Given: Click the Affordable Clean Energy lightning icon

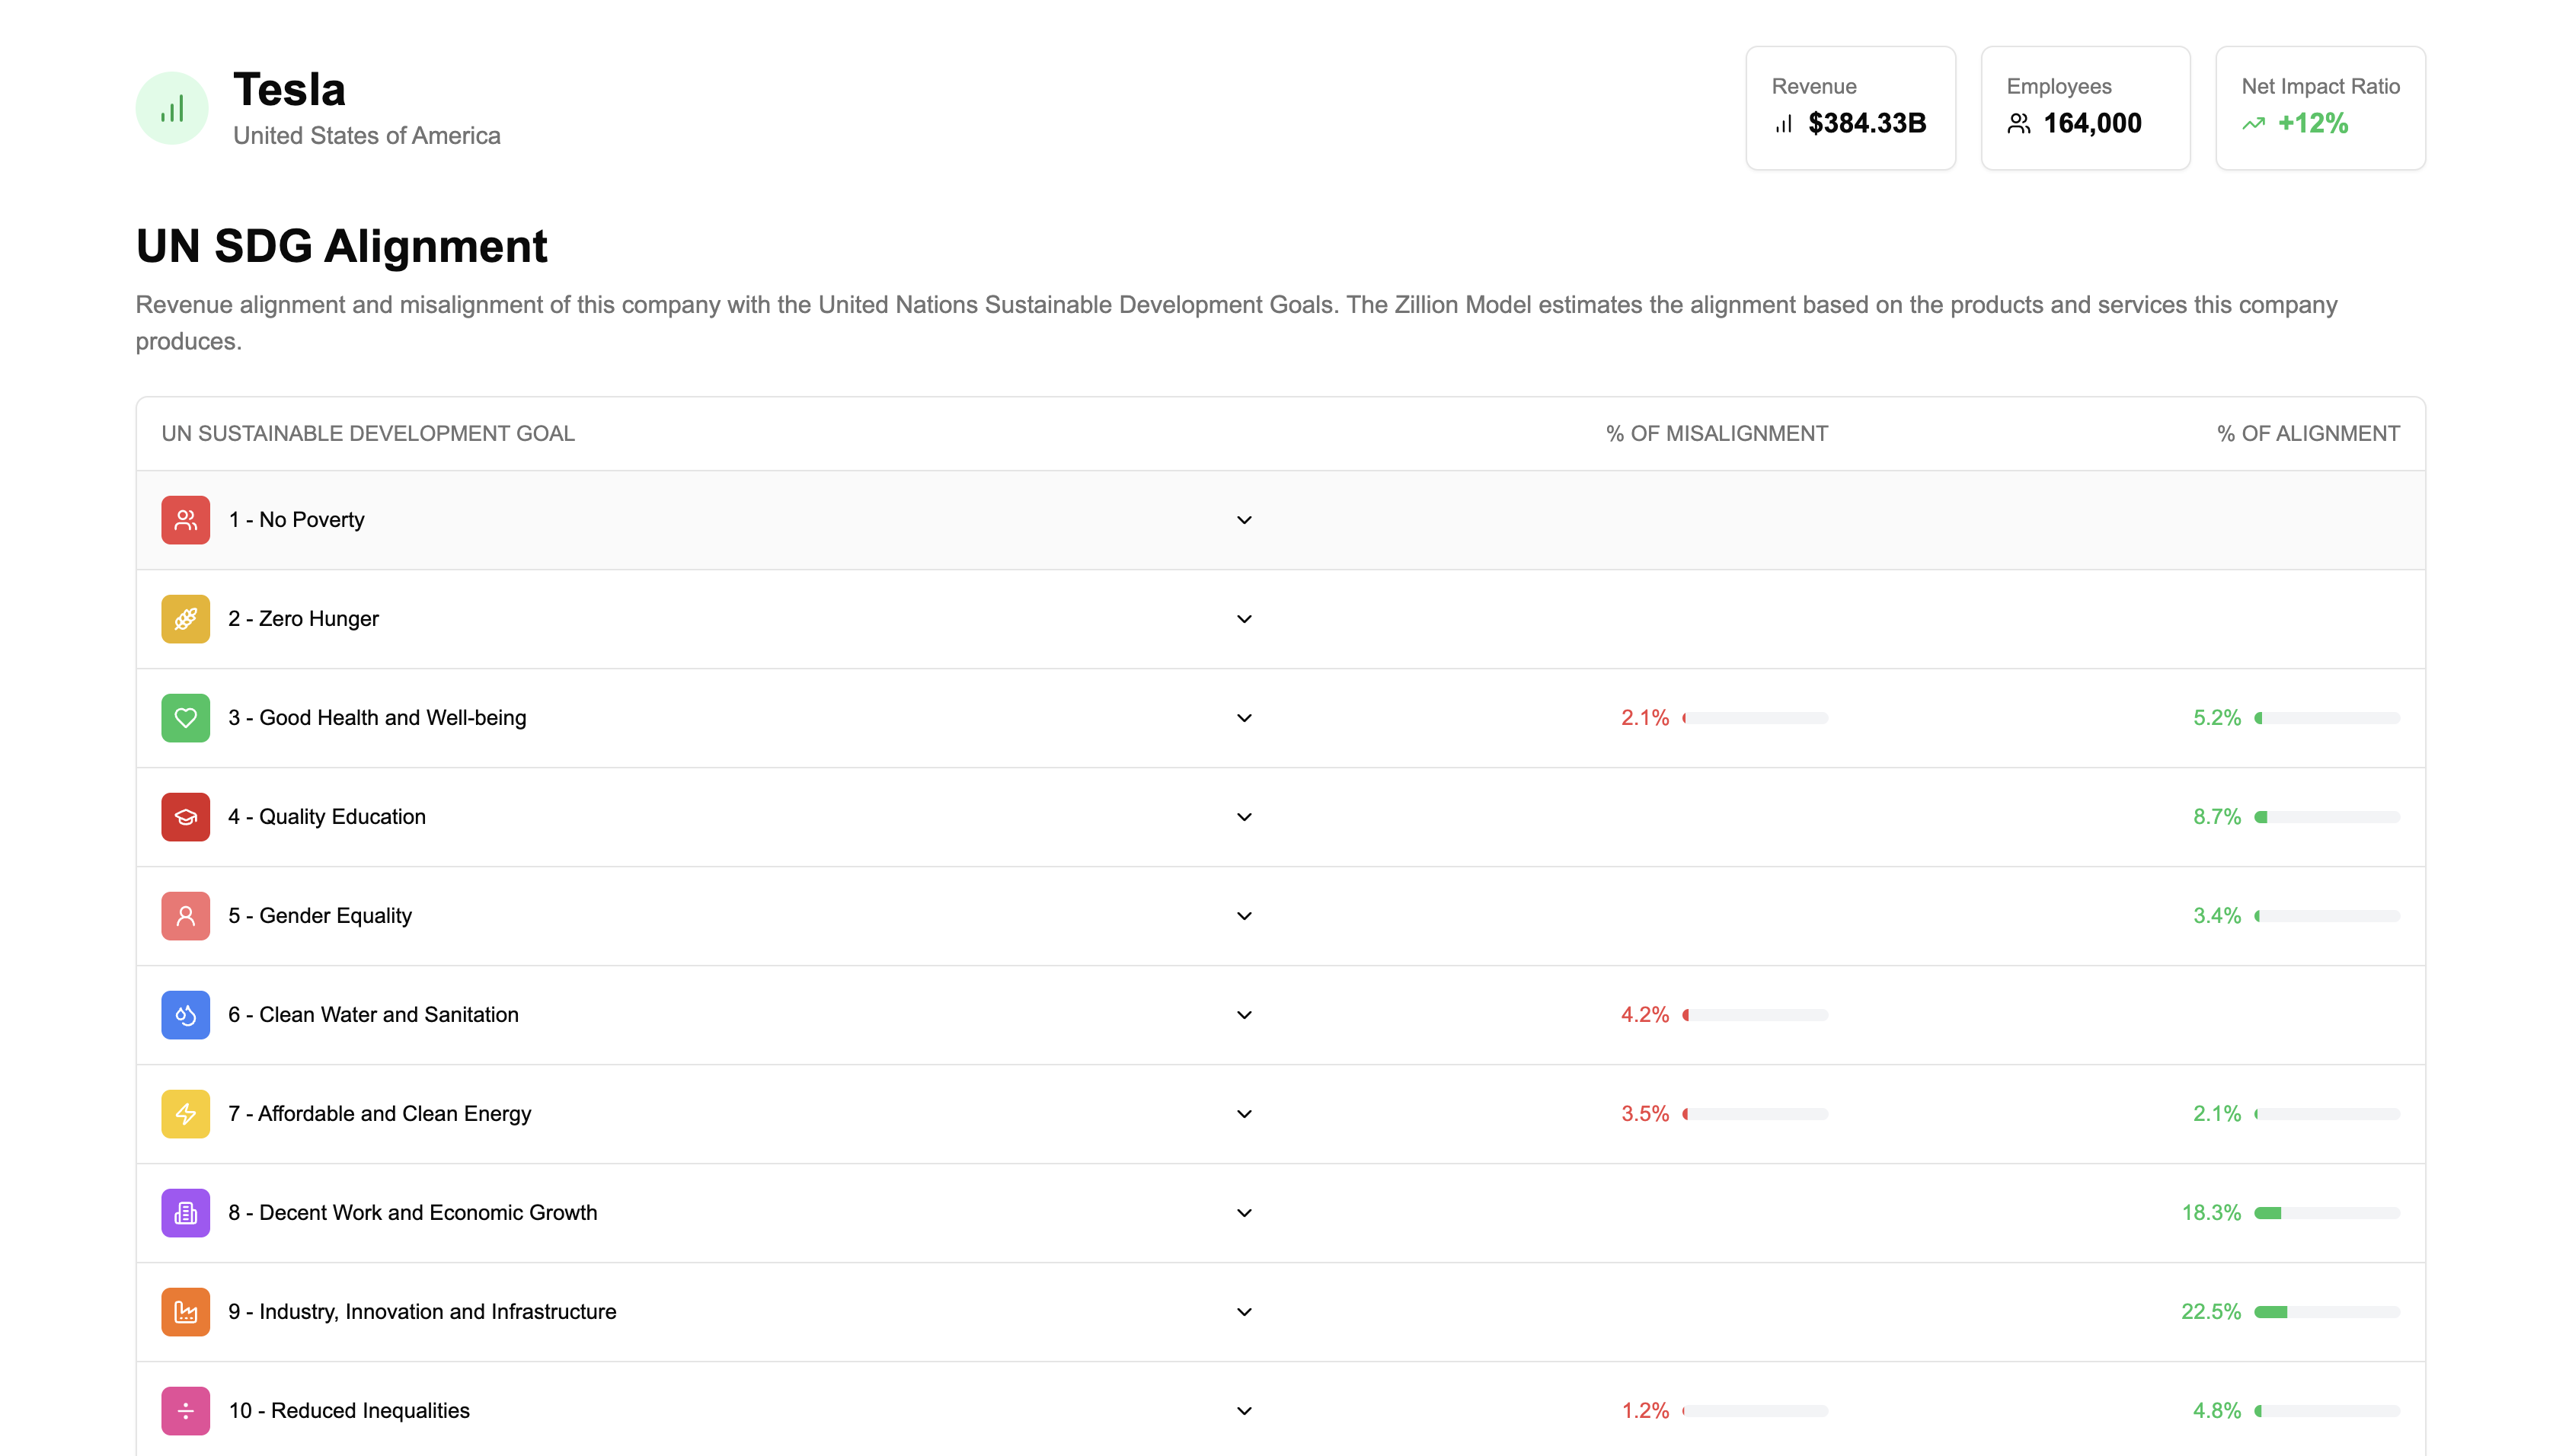Looking at the screenshot, I should [x=185, y=1114].
